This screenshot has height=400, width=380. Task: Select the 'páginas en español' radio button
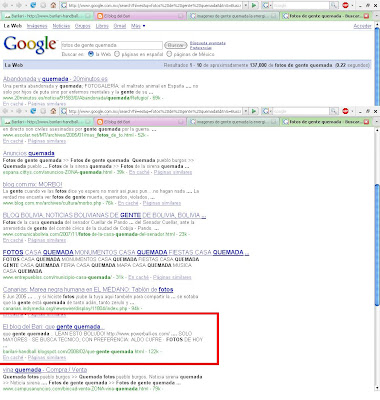click(117, 54)
